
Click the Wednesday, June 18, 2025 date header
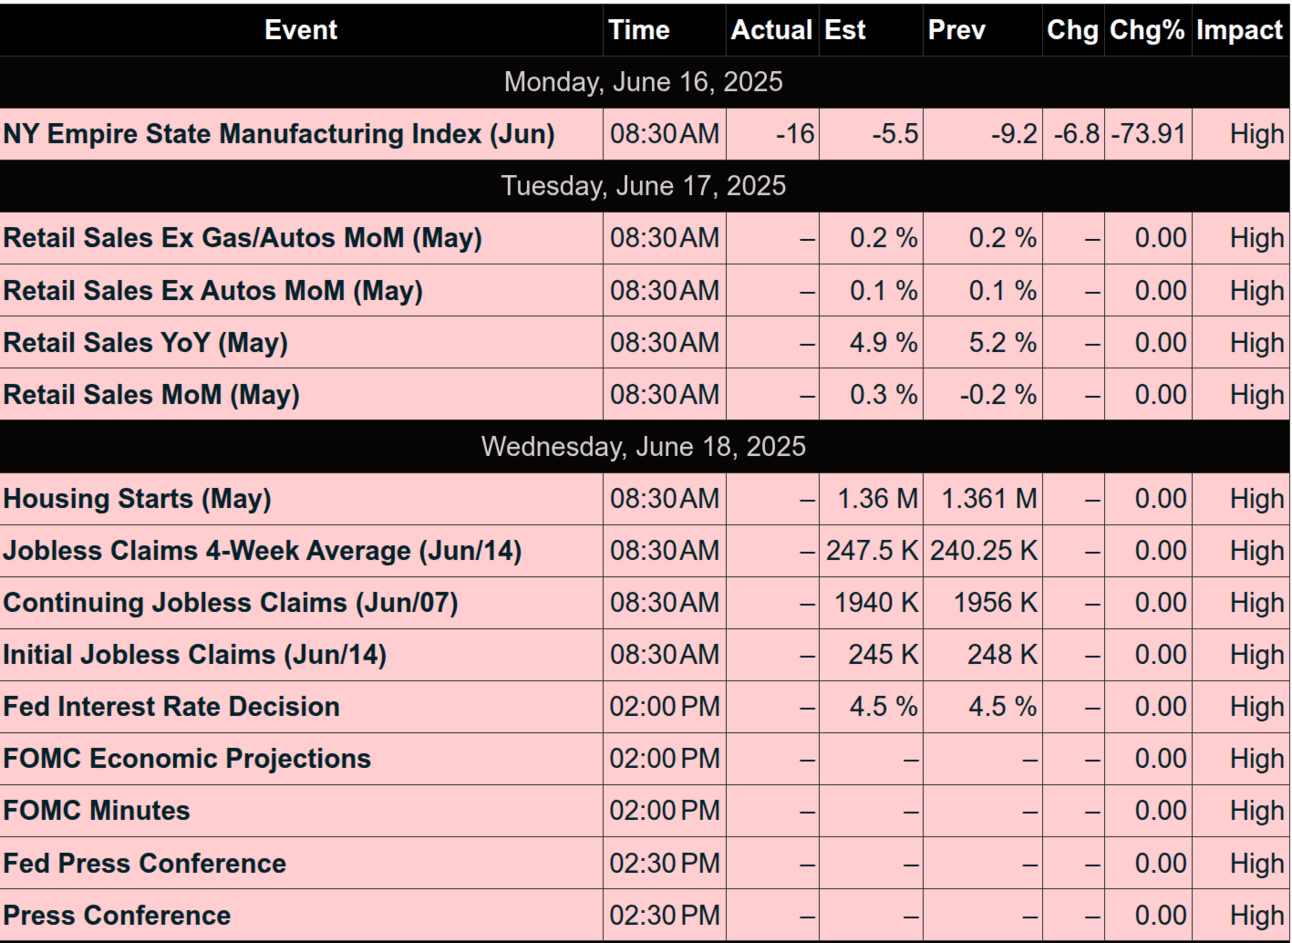(x=644, y=446)
